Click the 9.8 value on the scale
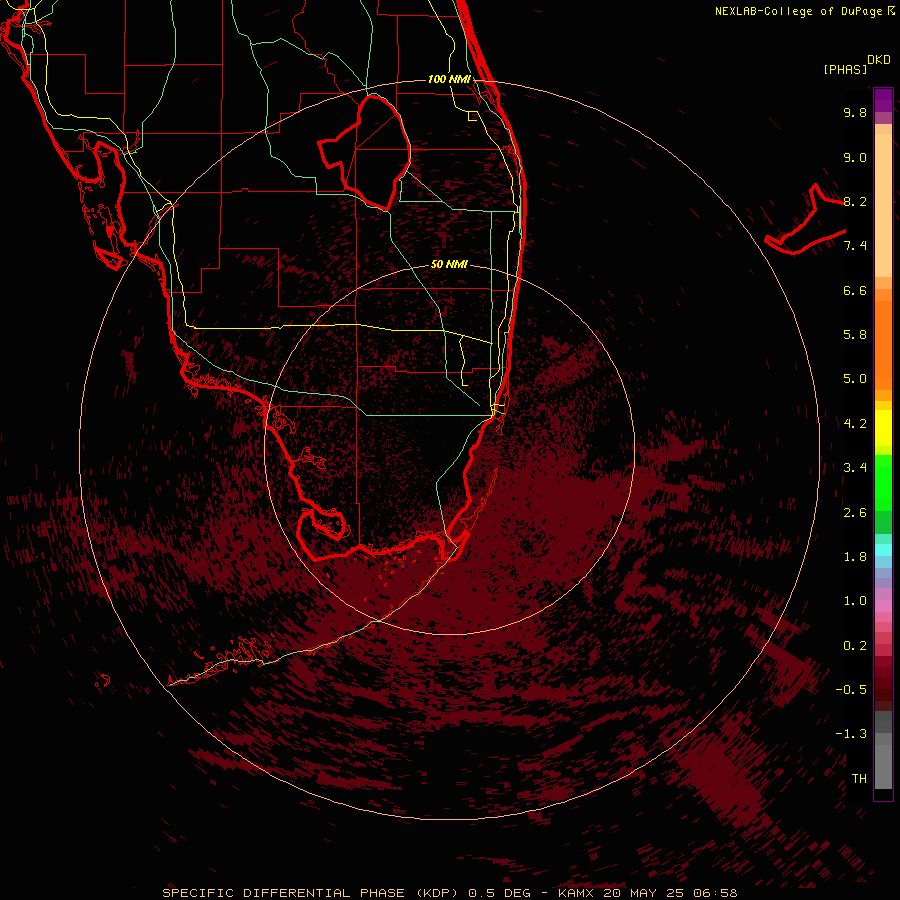Image resolution: width=900 pixels, height=900 pixels. pyautogui.click(x=855, y=112)
